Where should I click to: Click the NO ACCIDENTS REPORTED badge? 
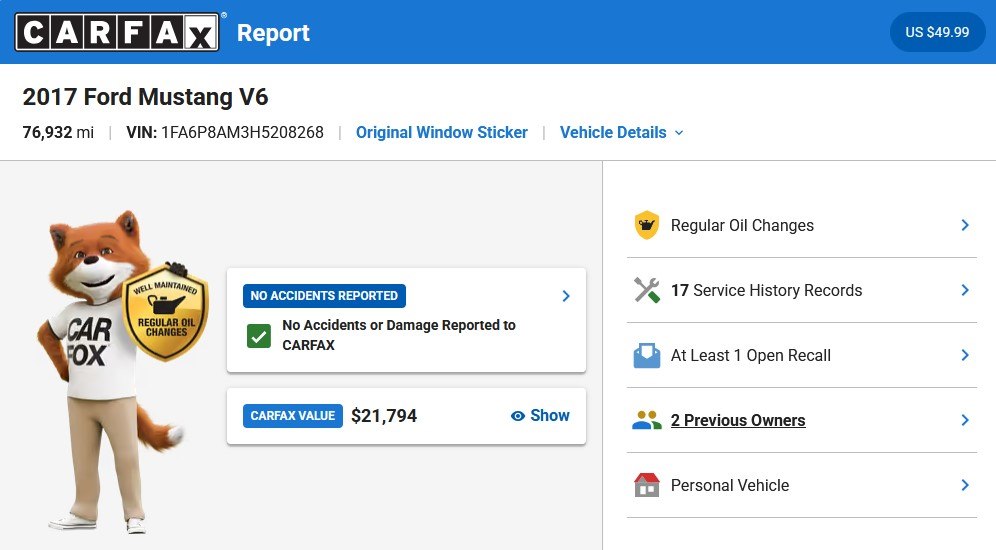pos(324,296)
